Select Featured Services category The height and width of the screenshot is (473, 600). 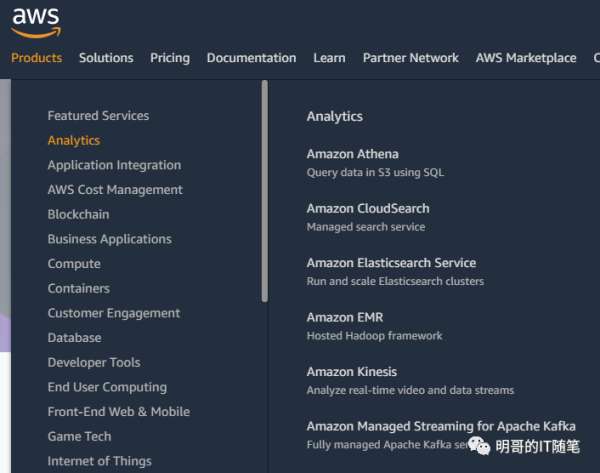tap(98, 116)
